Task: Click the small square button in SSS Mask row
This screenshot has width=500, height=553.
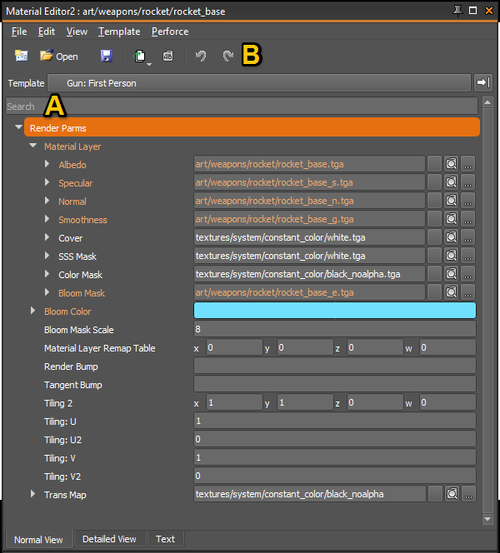Action: point(434,255)
